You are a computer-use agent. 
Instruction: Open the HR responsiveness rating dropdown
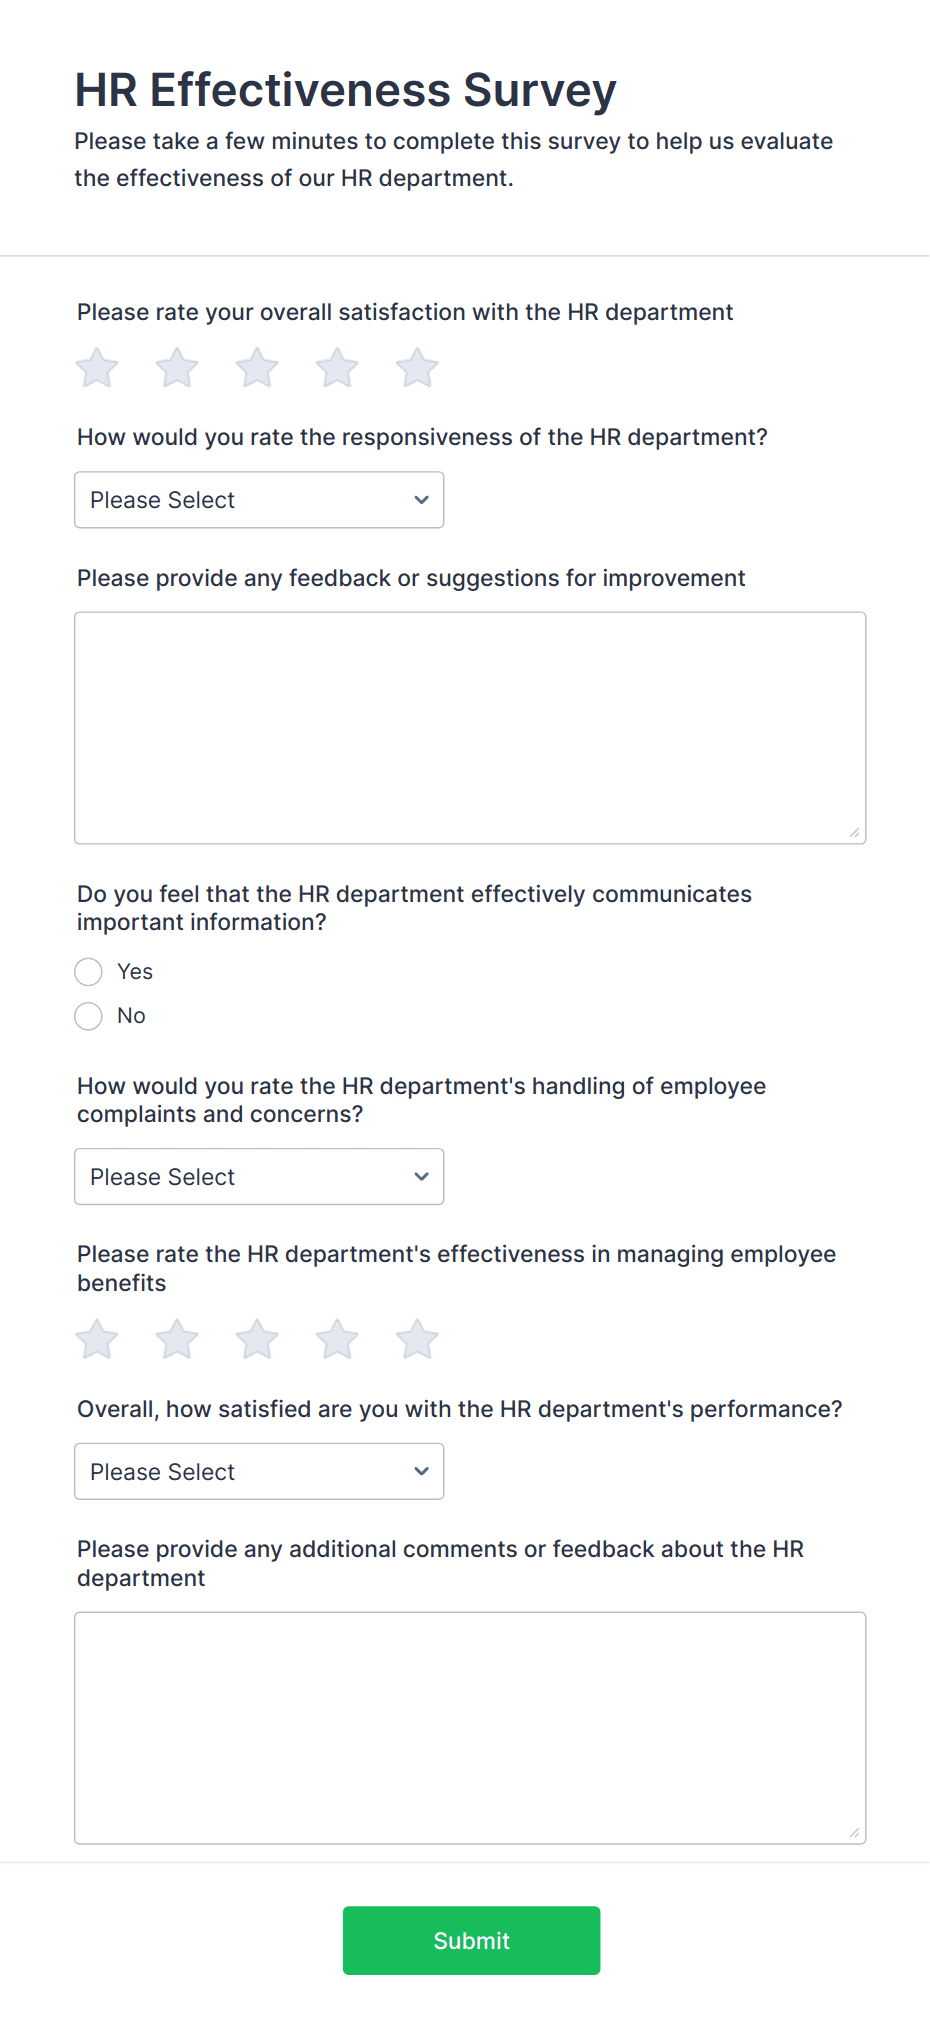pyautogui.click(x=258, y=499)
